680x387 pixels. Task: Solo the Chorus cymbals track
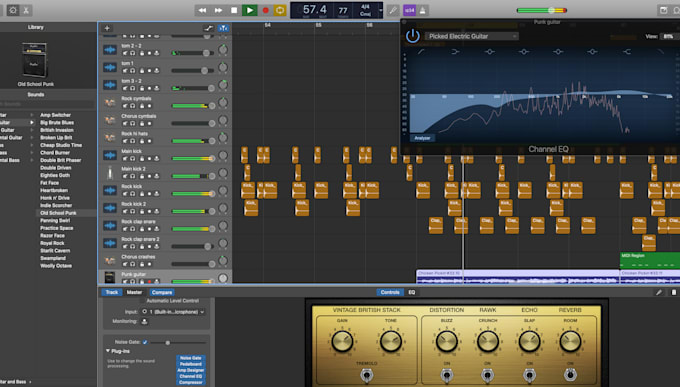pos(133,124)
